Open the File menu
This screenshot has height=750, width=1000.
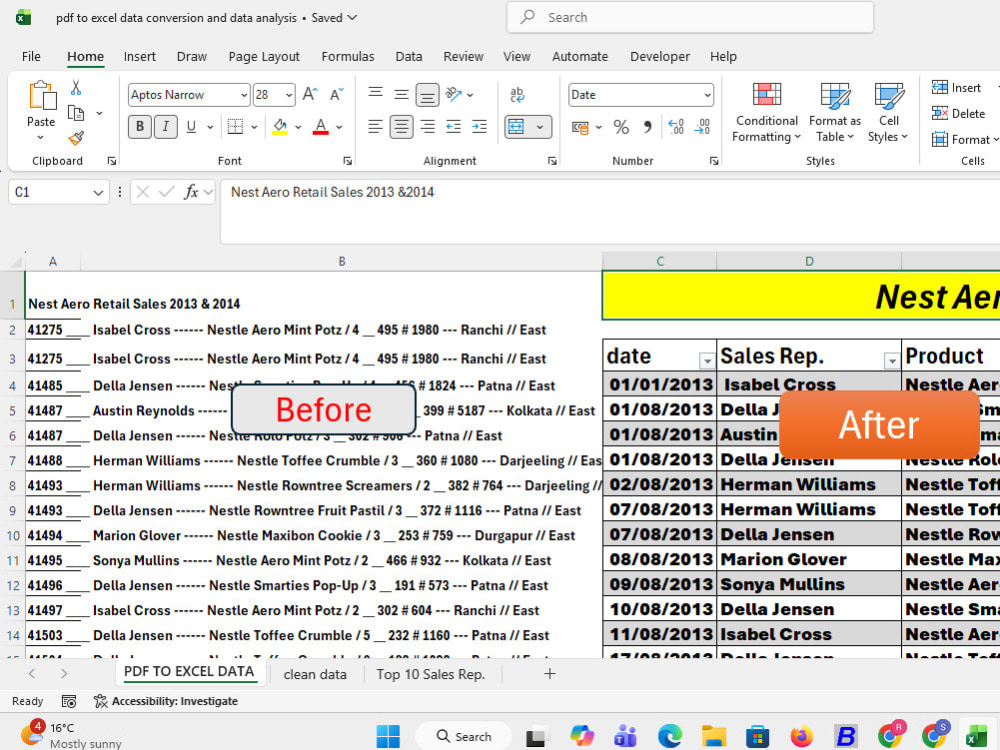tap(31, 56)
